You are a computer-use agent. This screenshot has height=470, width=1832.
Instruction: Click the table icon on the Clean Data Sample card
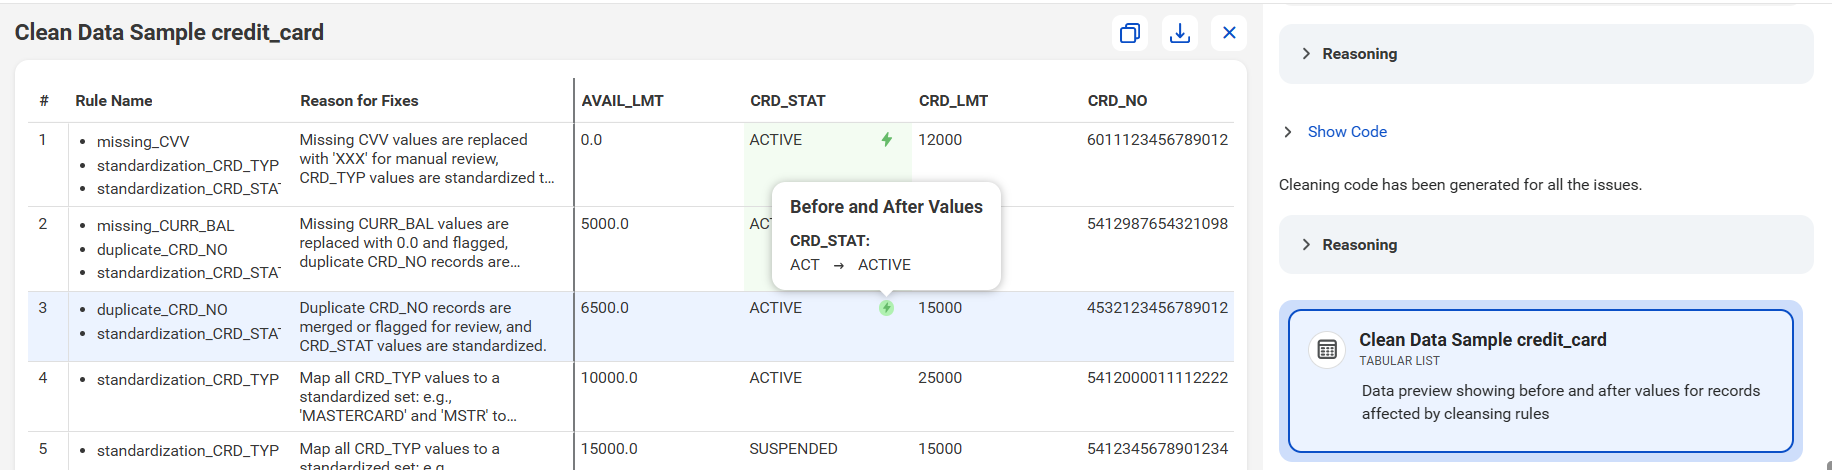[x=1327, y=349]
